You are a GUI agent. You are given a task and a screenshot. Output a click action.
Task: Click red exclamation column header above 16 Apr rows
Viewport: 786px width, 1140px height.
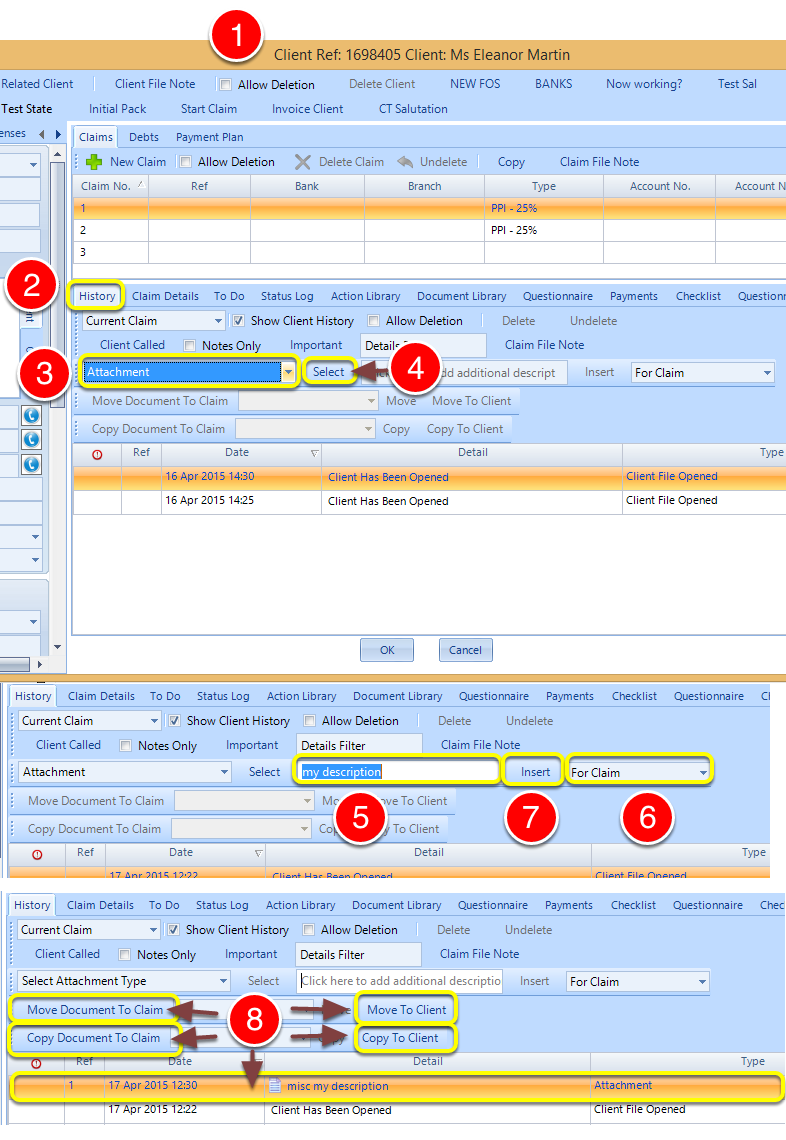click(x=97, y=454)
